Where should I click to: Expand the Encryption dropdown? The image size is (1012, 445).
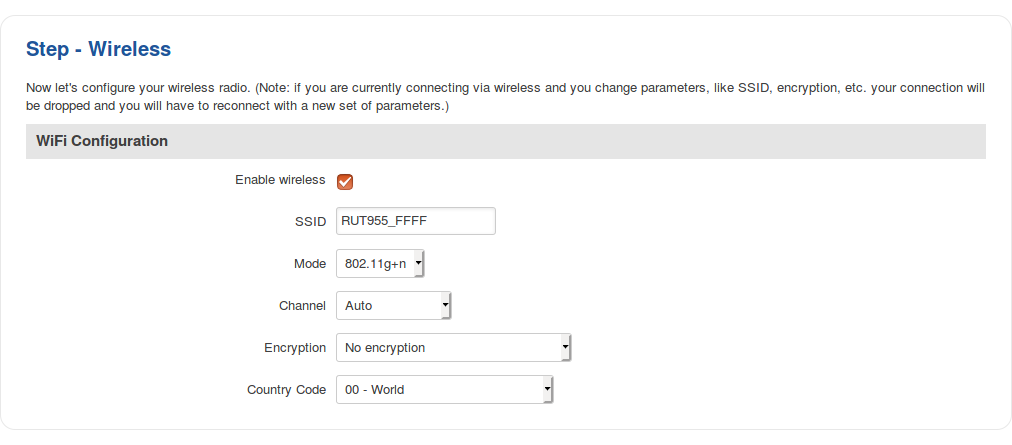(452, 348)
